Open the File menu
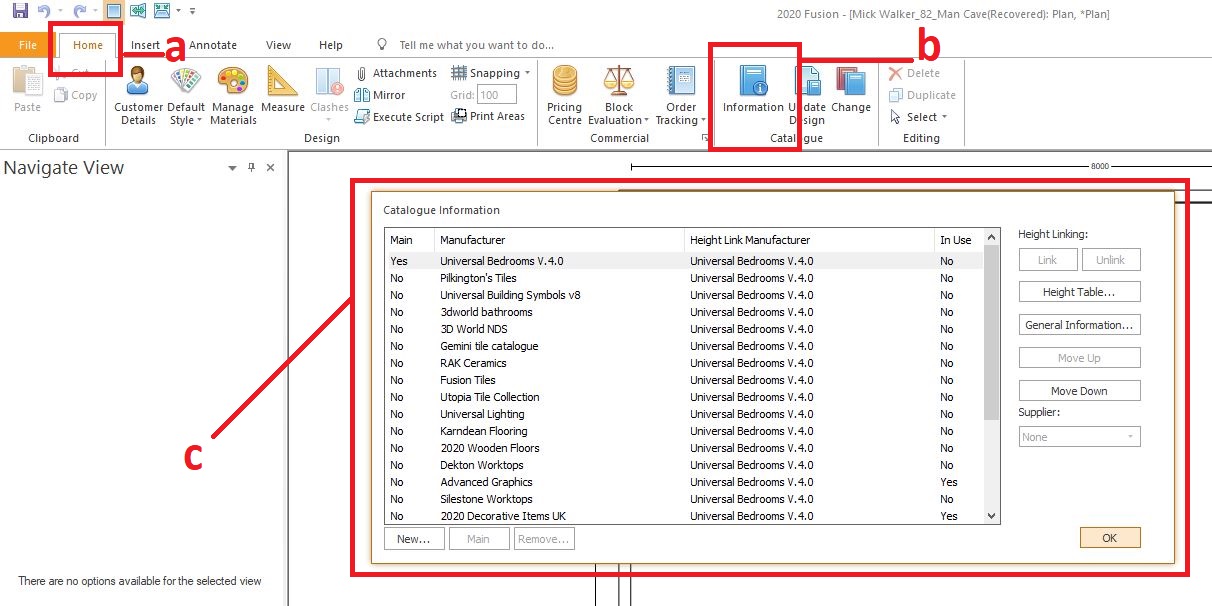1212x606 pixels. pyautogui.click(x=28, y=45)
